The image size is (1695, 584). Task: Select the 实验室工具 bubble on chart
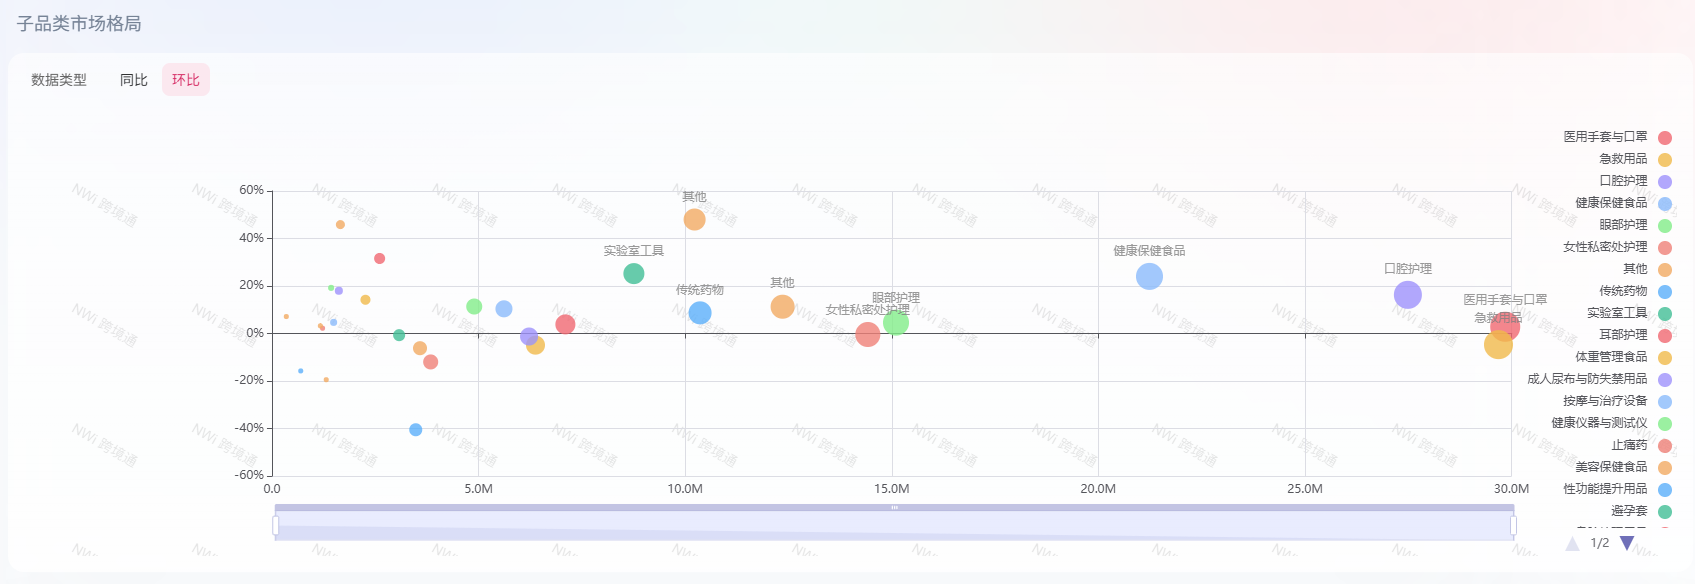[633, 273]
